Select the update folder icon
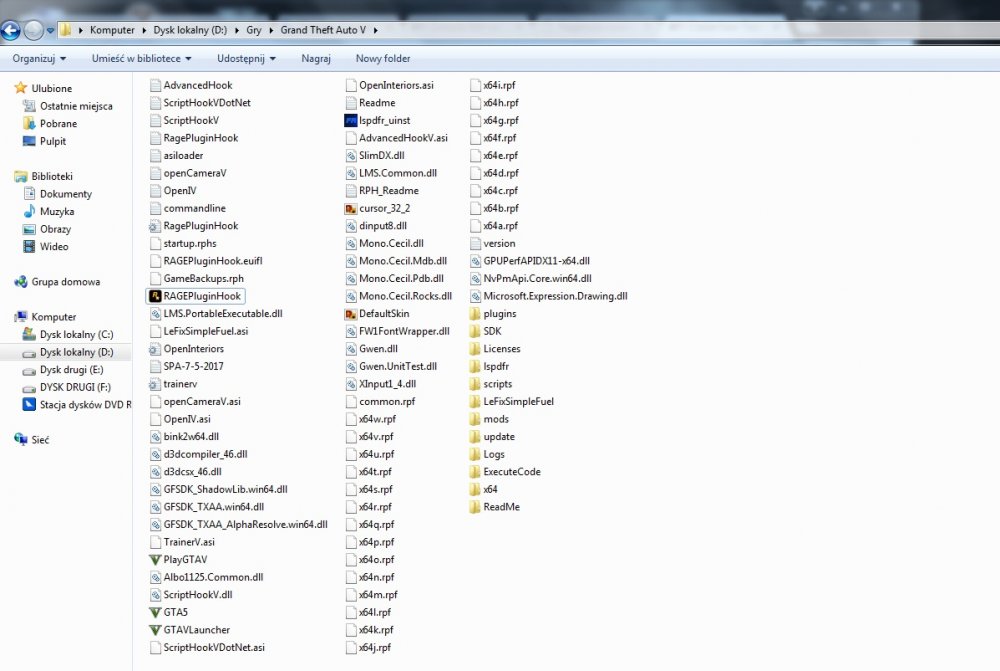This screenshot has width=1000, height=671. (475, 437)
